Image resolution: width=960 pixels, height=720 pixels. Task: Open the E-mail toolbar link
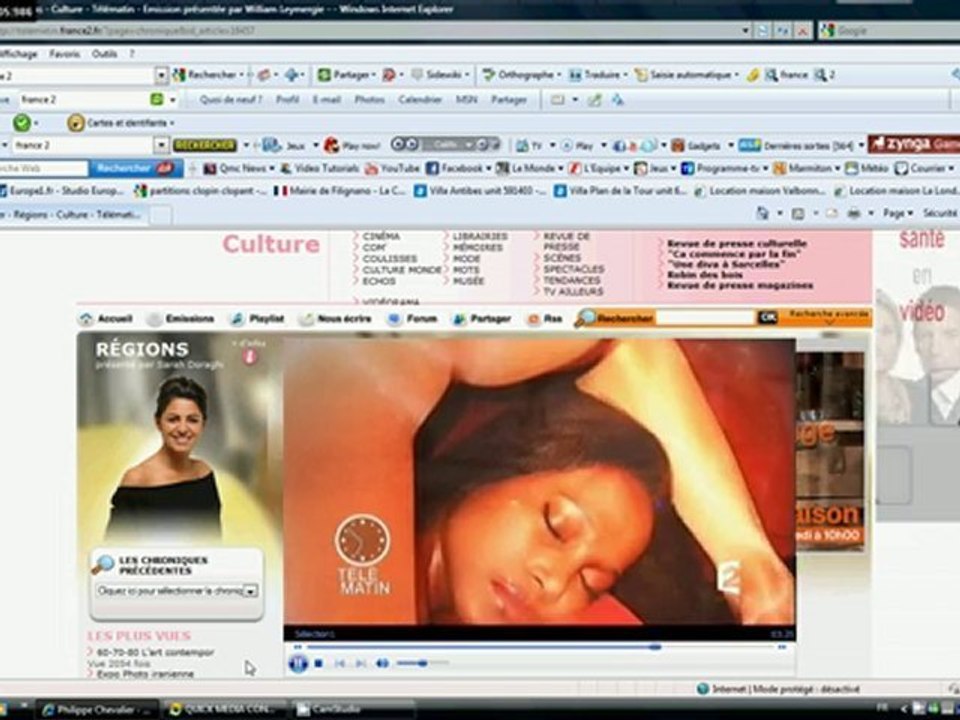[x=326, y=99]
